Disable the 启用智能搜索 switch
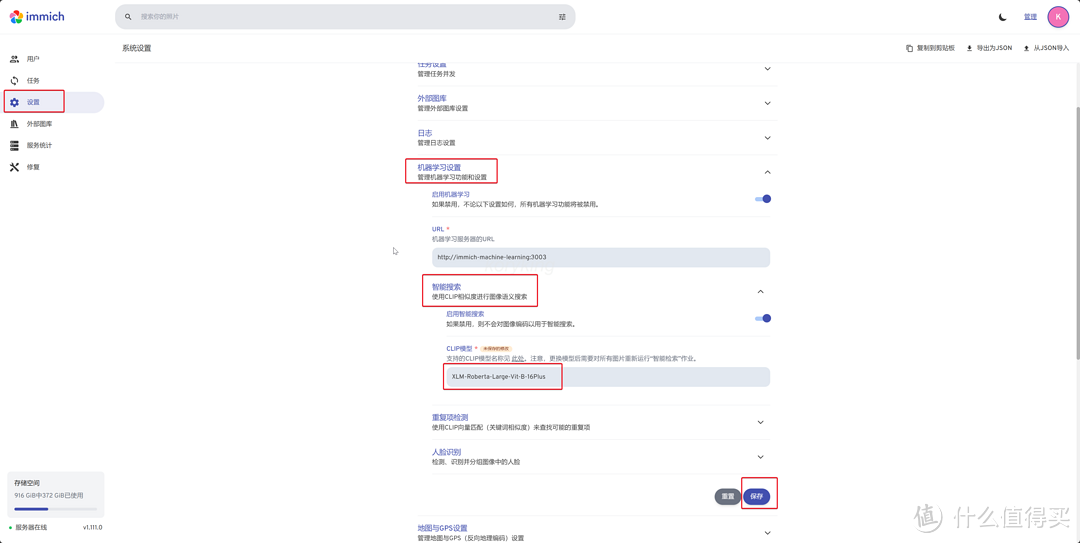This screenshot has width=1080, height=543. (762, 318)
